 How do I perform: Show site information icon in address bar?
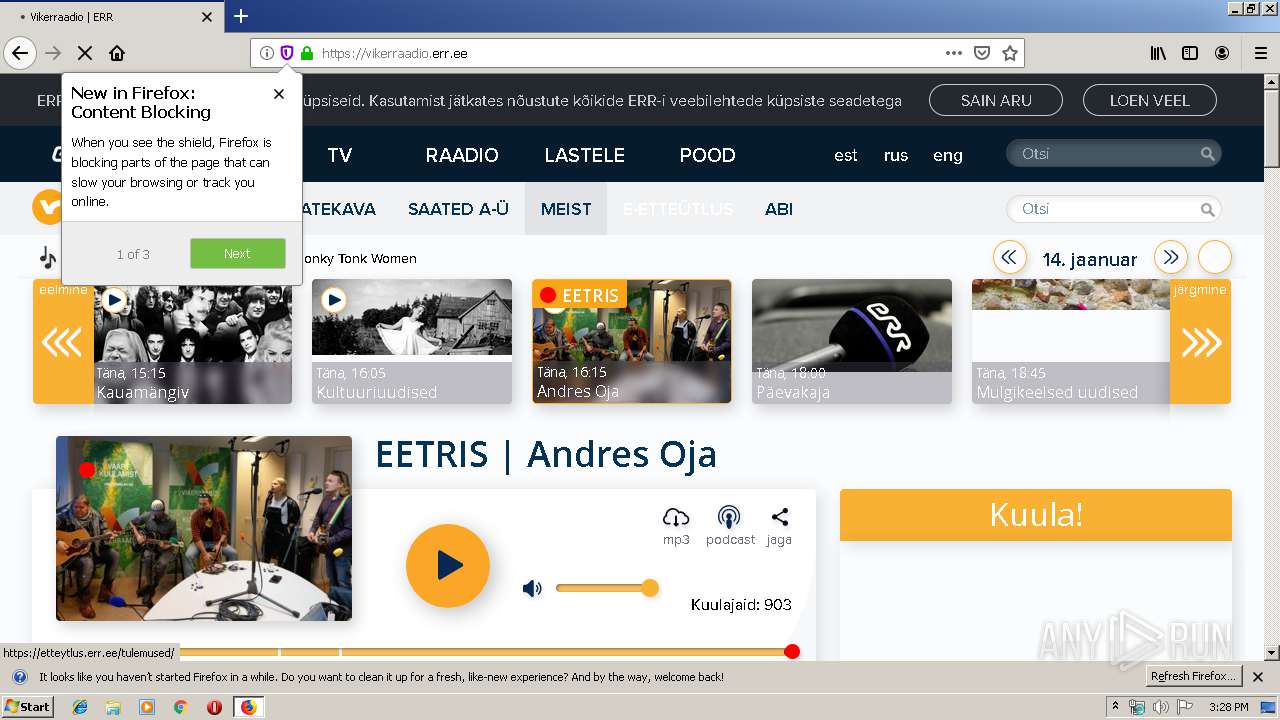267,53
